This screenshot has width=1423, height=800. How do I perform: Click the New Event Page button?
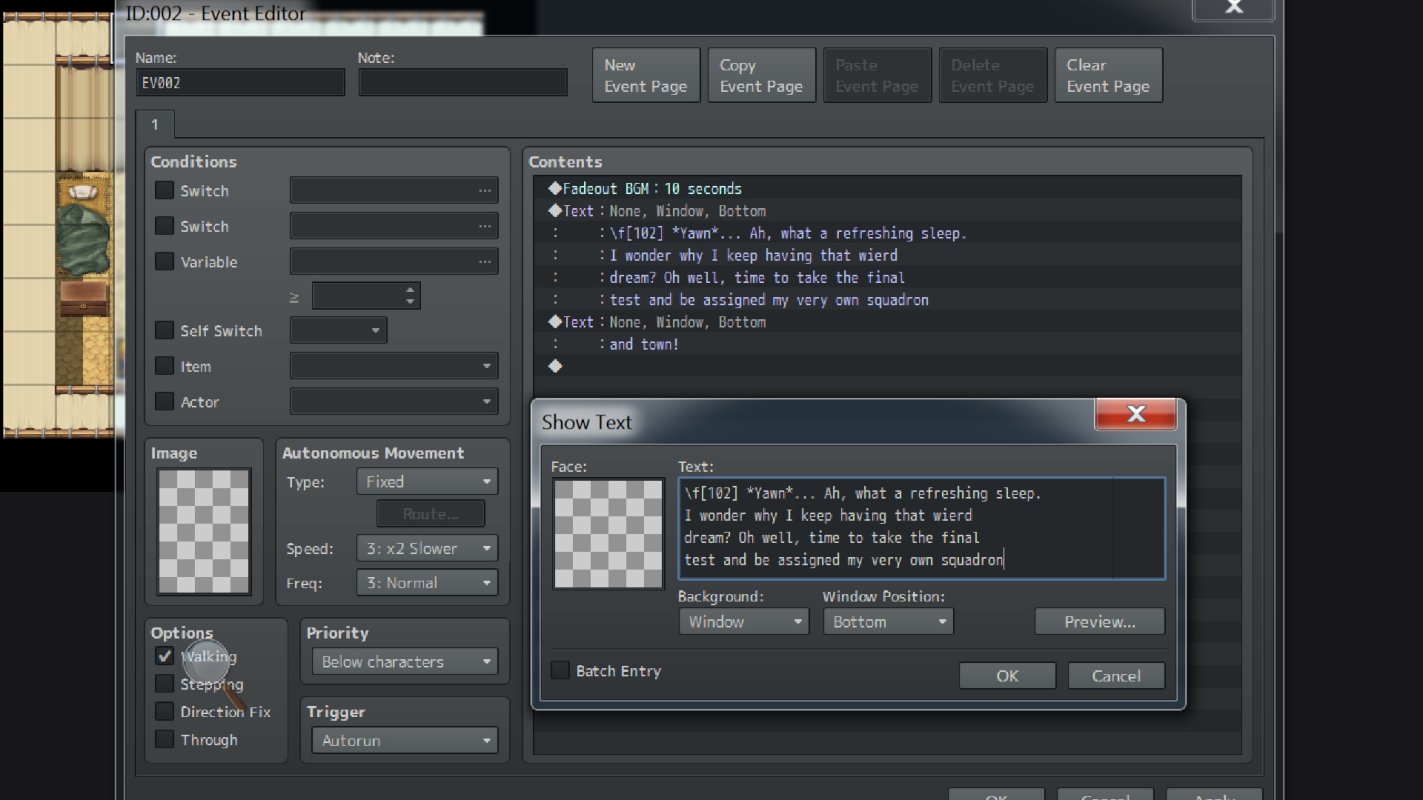[x=646, y=75]
